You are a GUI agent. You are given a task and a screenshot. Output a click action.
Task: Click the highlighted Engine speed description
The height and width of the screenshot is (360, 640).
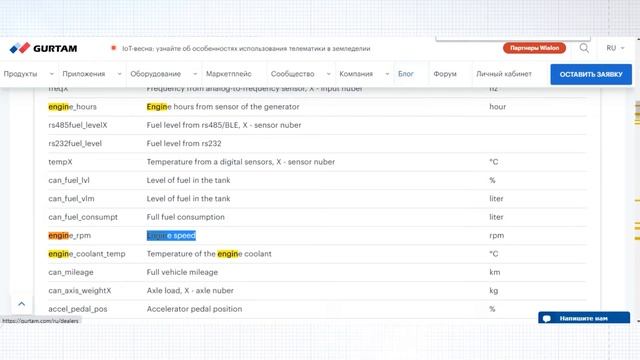[x=171, y=236]
